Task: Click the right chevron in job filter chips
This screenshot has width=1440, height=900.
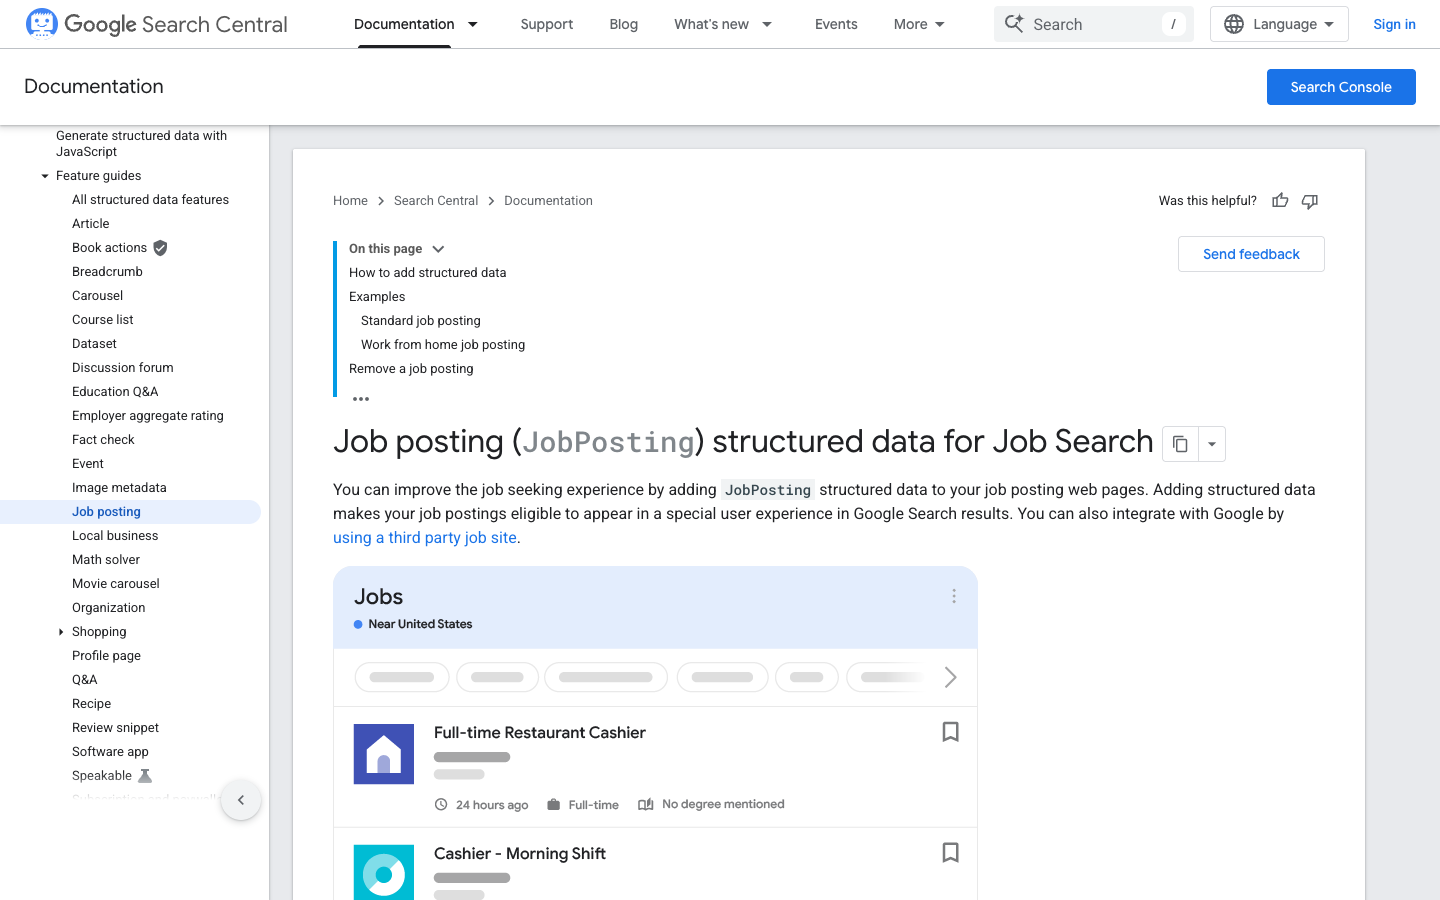Action: click(950, 677)
